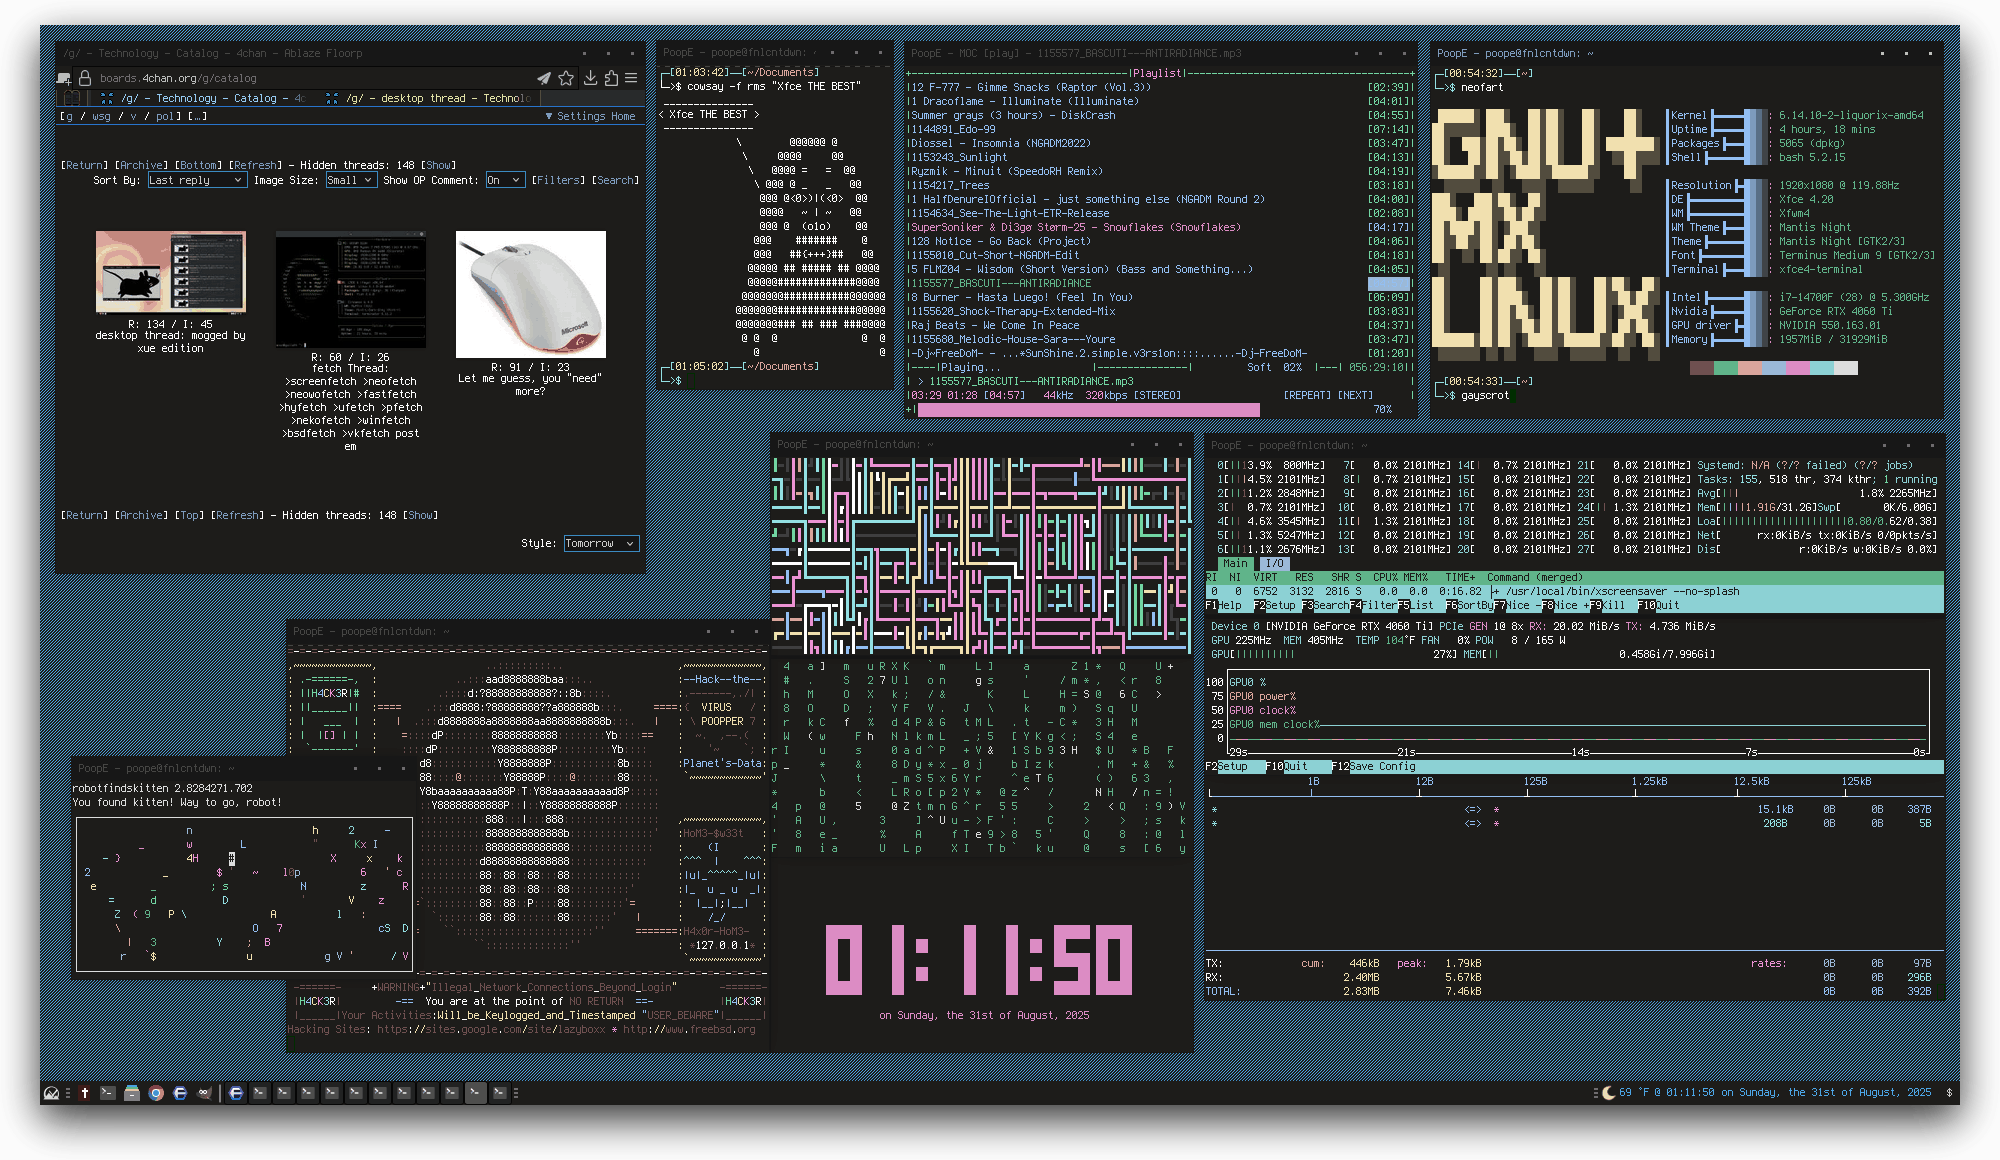Launch Chromium from the bottom panel
The image size is (2000, 1160).
pos(156,1093)
